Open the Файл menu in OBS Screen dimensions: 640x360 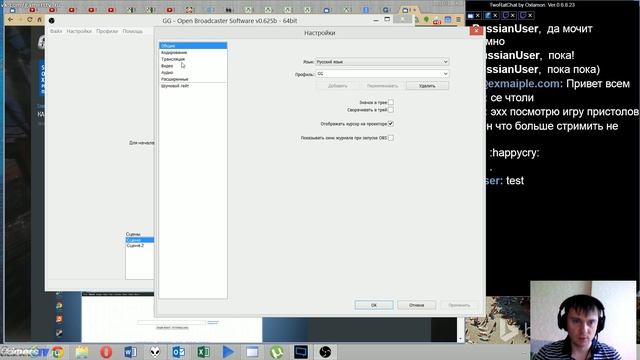pos(56,31)
